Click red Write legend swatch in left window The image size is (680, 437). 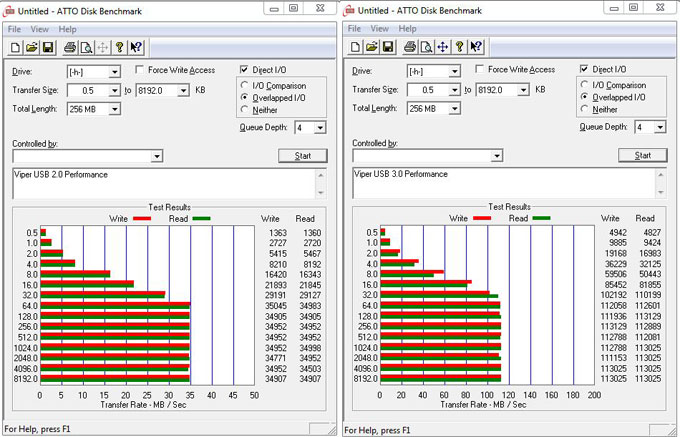tap(142, 219)
